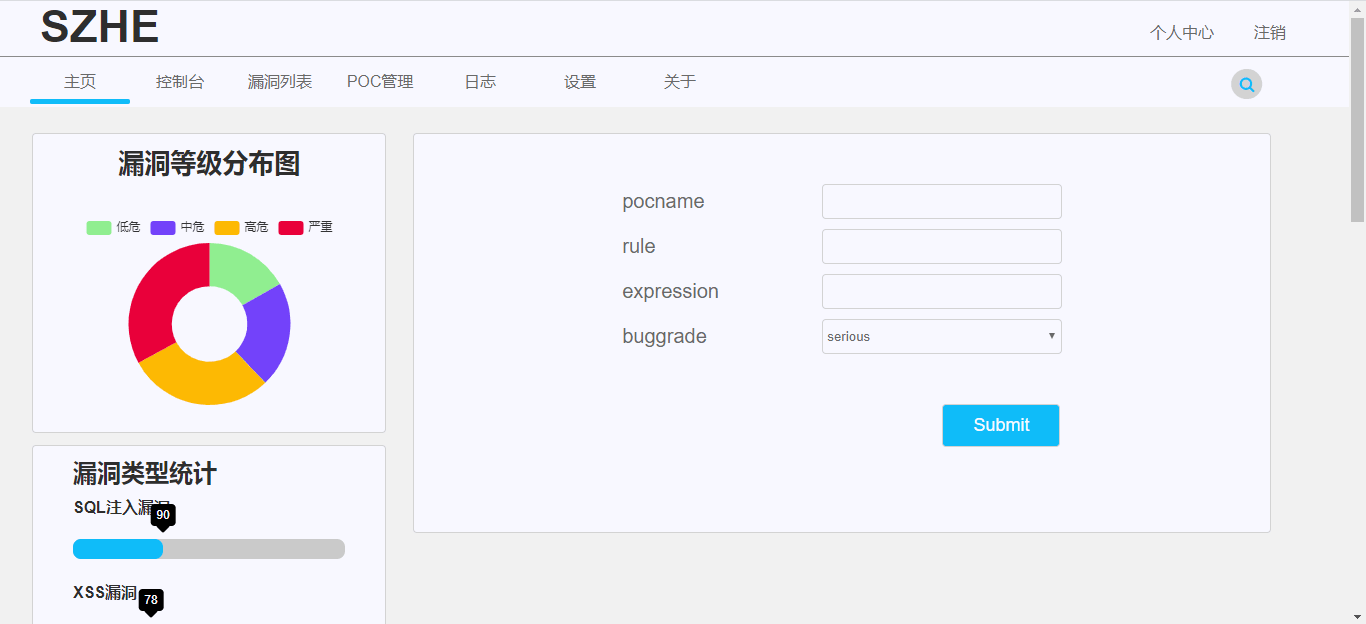Toggle the red 严重 legend swatch
Screen dimensions: 1366x624
(x=290, y=228)
